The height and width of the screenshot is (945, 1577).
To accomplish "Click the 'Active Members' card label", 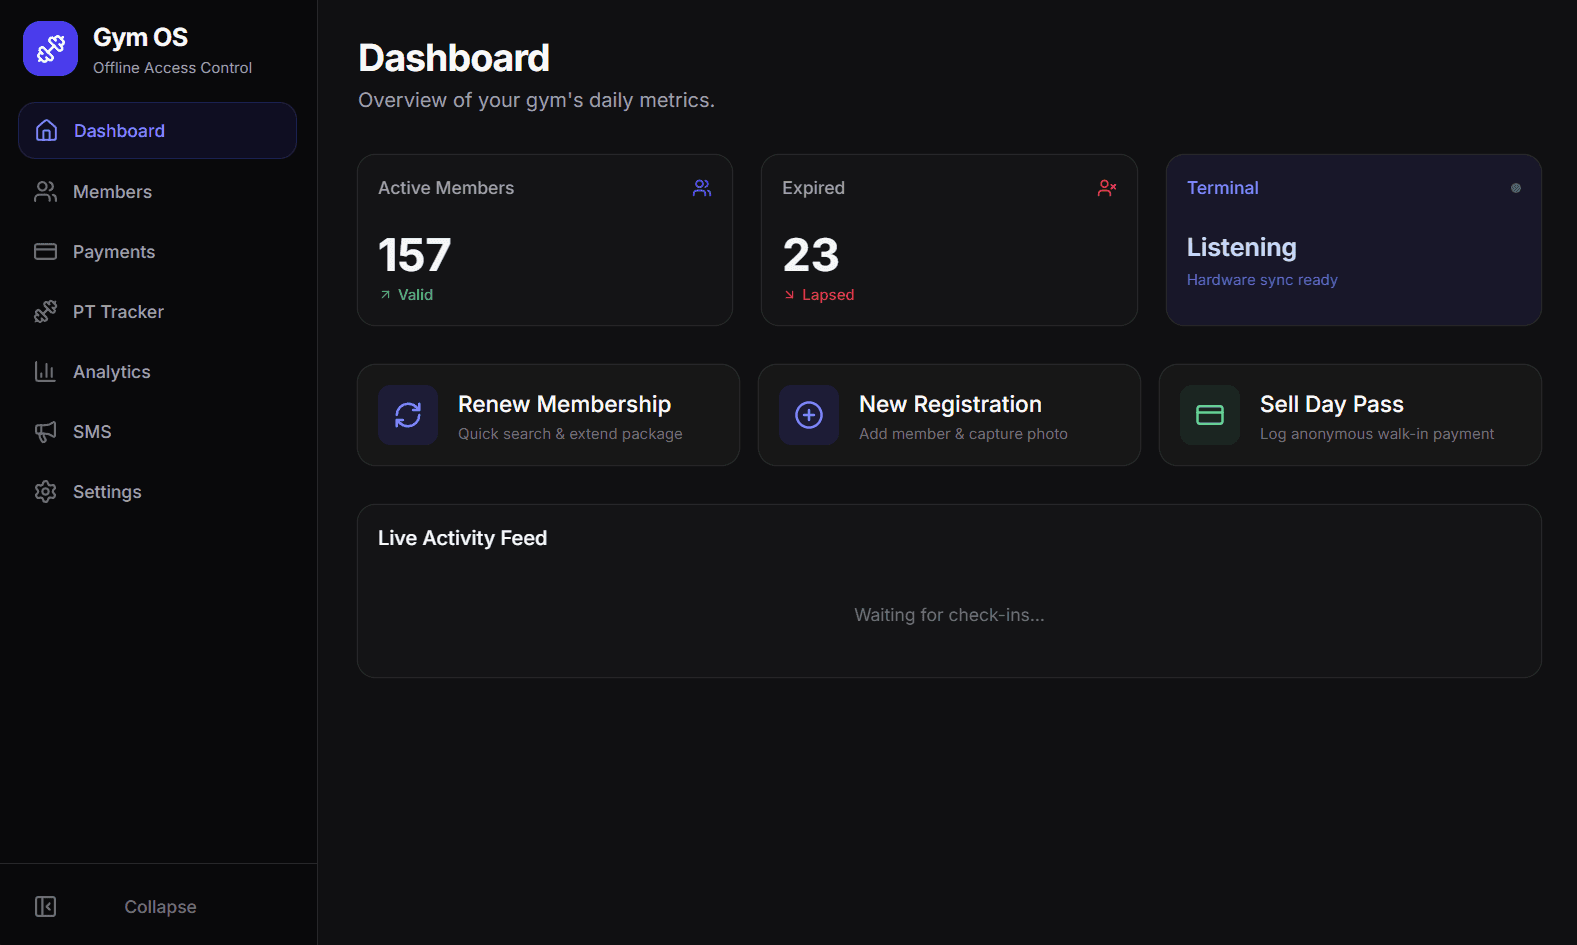I will 446,188.
